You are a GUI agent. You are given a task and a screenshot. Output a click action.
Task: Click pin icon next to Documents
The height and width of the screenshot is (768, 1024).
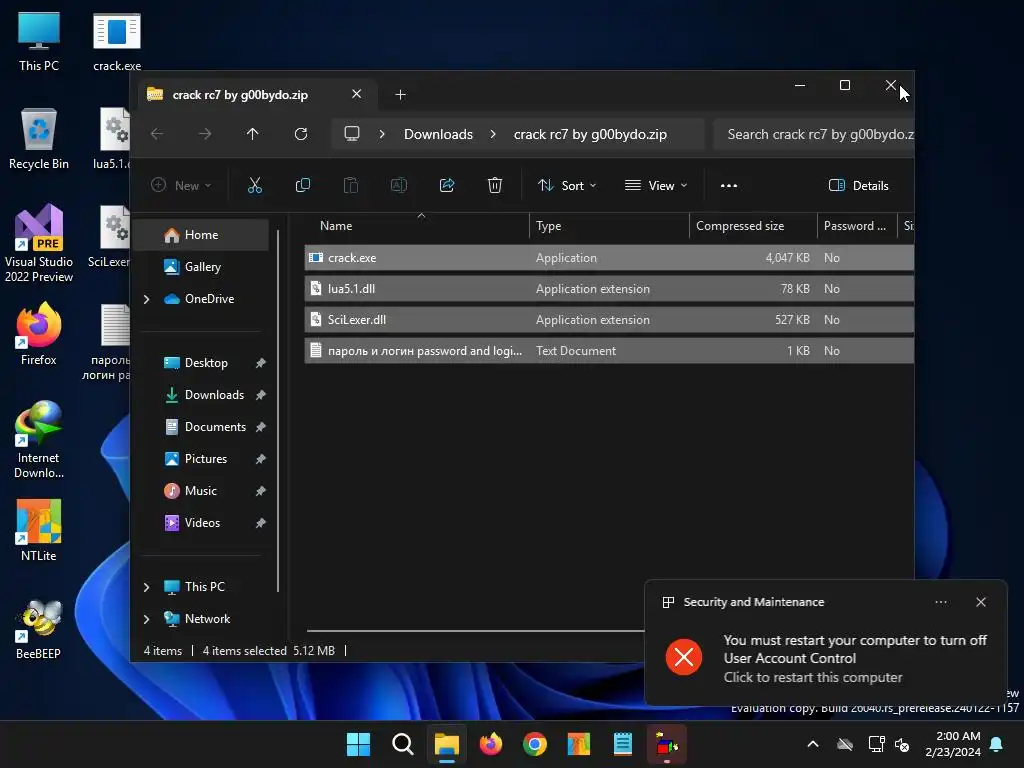261,427
